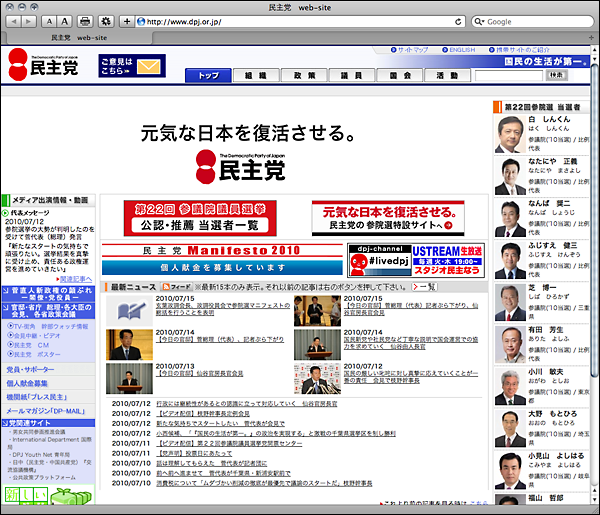600x515 pixels.
Task: Switch to the 議員 navigation tab
Action: [354, 76]
